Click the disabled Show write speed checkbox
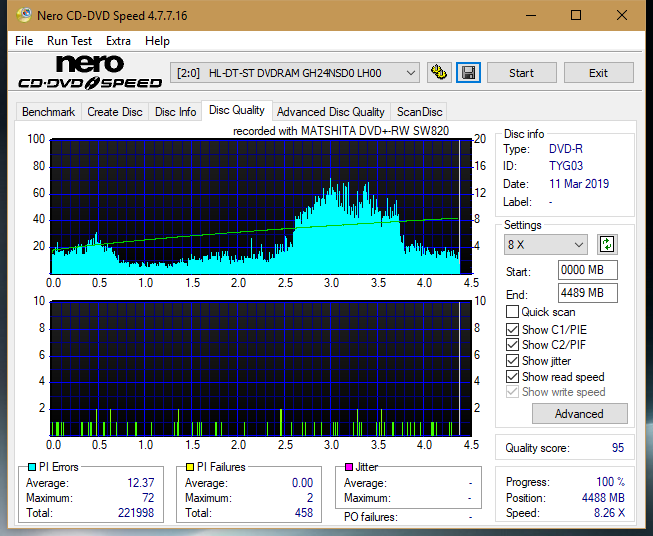Image resolution: width=653 pixels, height=536 pixels. pyautogui.click(x=512, y=392)
